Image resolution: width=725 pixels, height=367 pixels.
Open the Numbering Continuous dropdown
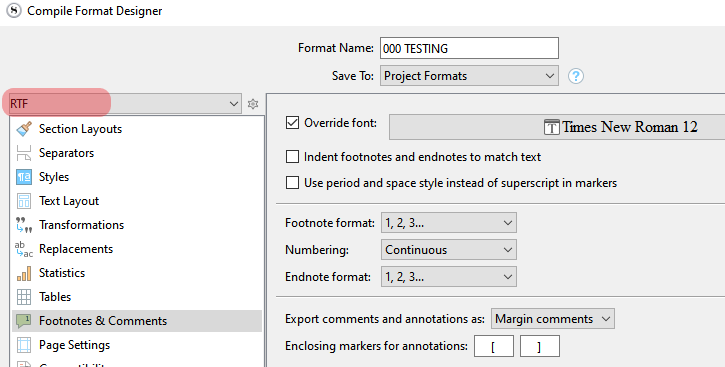pyautogui.click(x=449, y=250)
